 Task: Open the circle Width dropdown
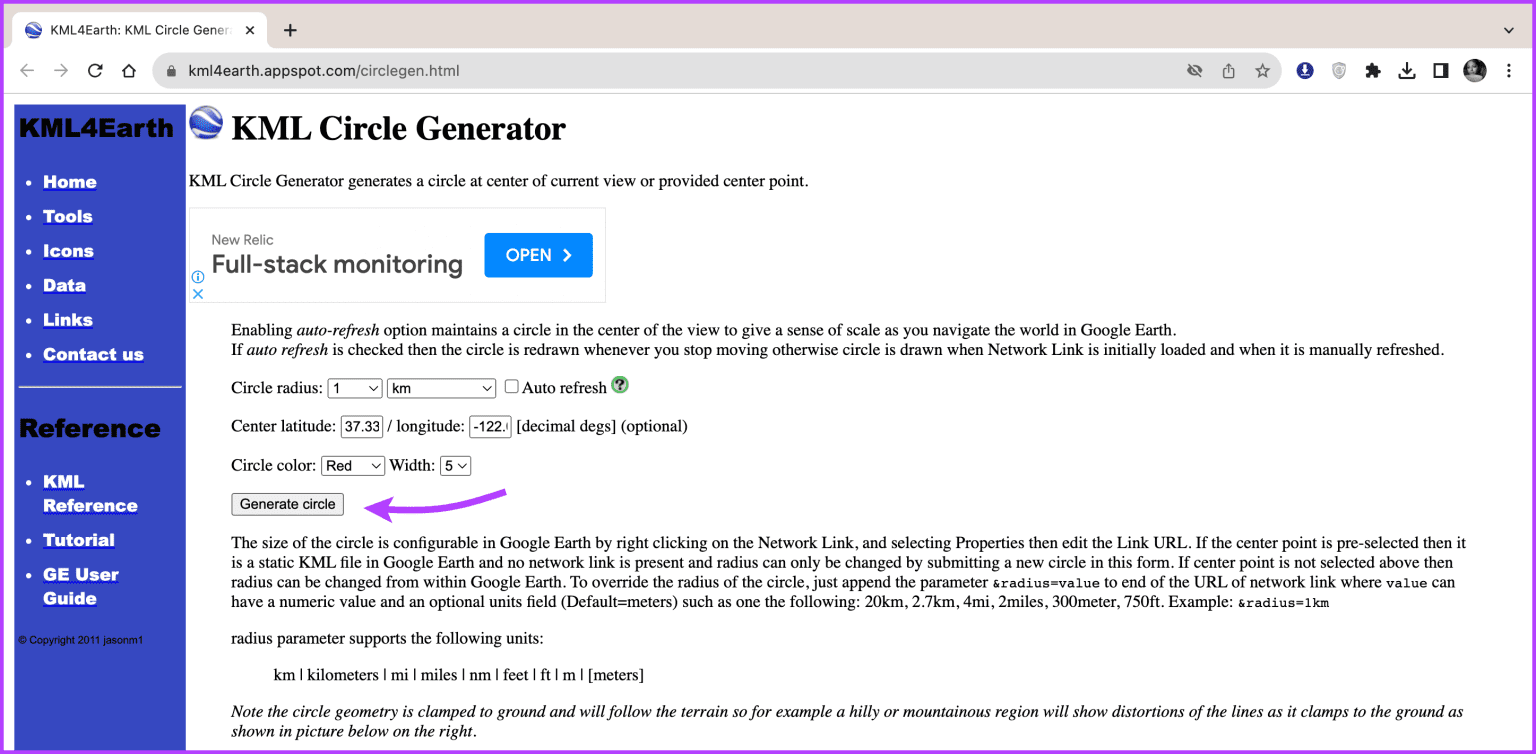[x=455, y=466]
